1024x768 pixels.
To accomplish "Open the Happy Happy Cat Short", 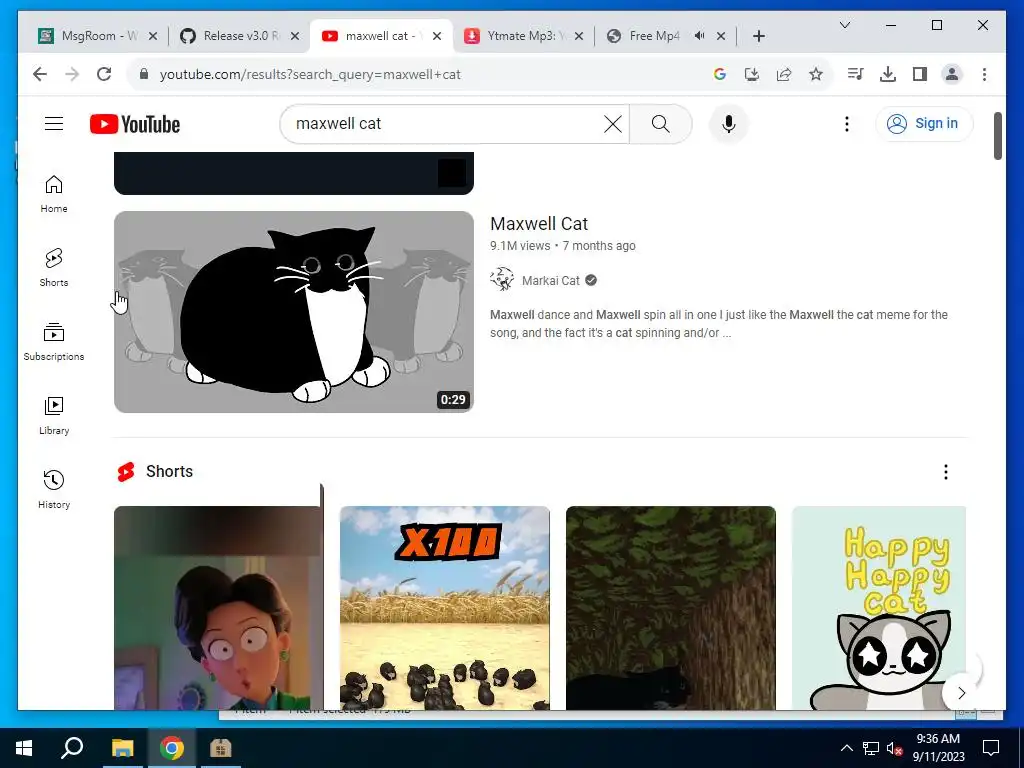I will click(x=879, y=608).
